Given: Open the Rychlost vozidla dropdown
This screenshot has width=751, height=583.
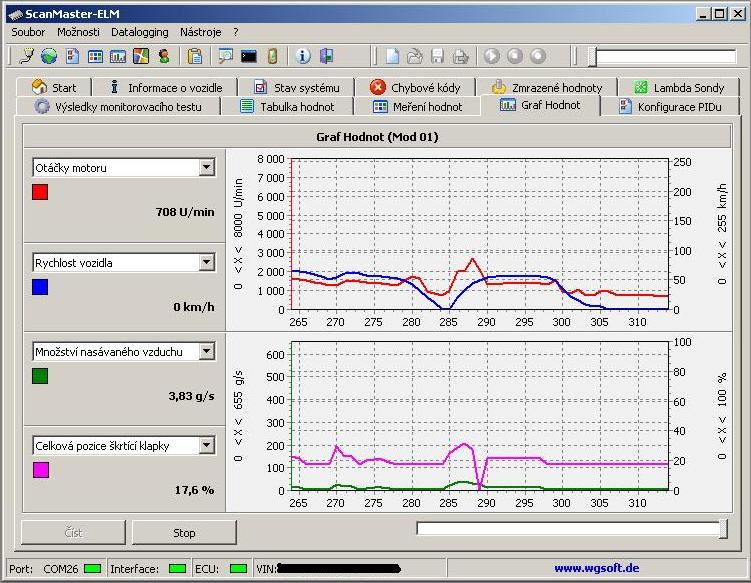Looking at the screenshot, I should click(x=206, y=263).
